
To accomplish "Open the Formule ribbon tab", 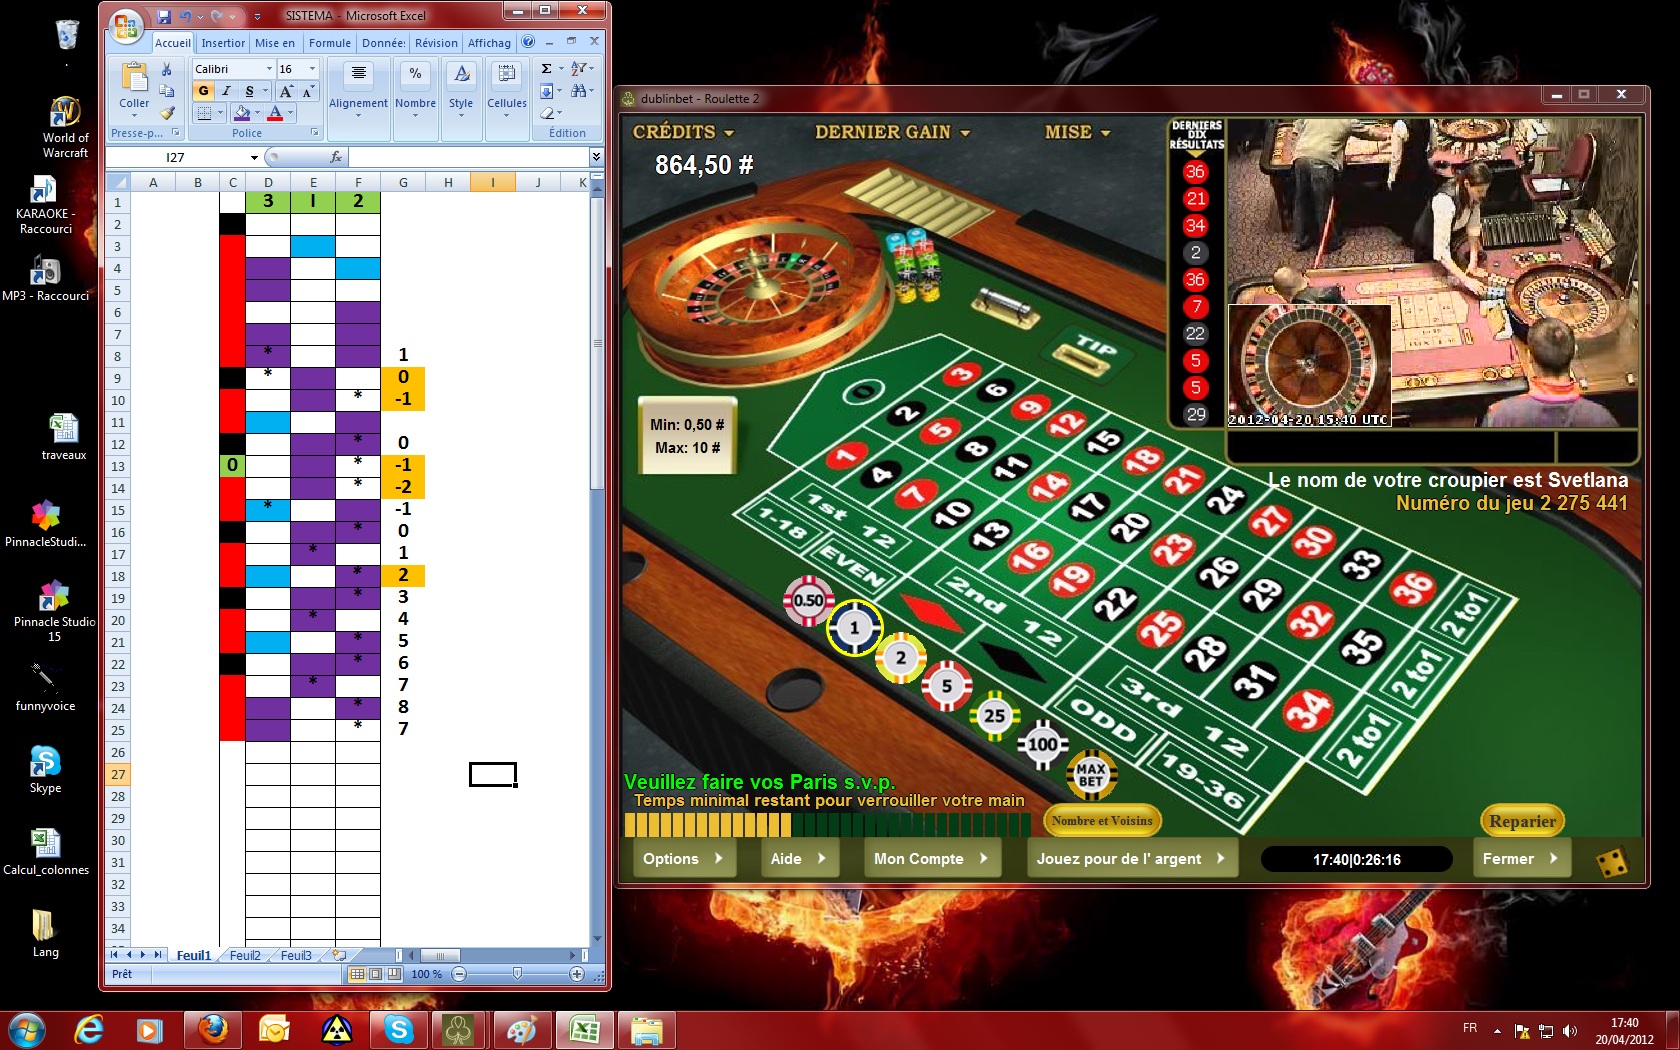I will 329,43.
